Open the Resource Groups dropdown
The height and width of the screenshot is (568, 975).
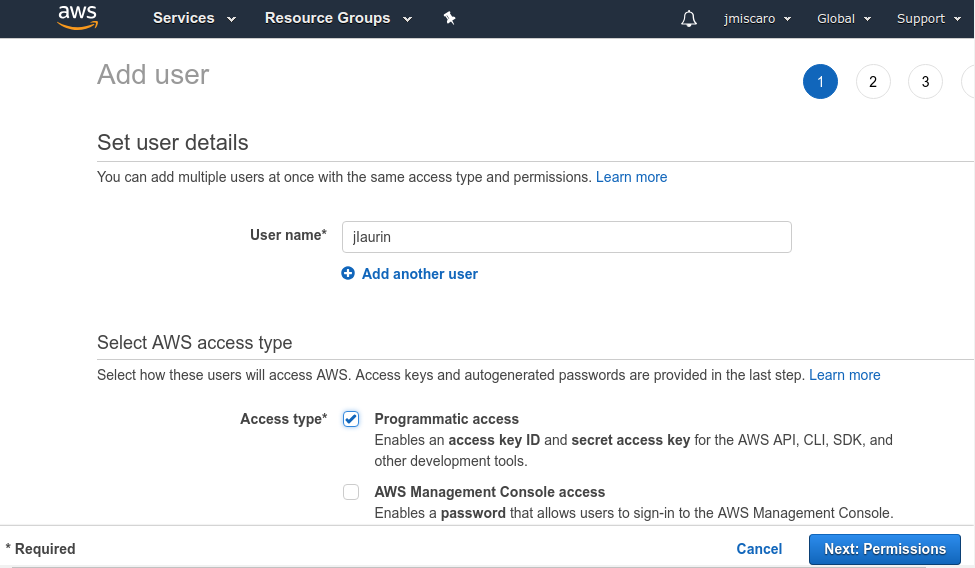338,18
